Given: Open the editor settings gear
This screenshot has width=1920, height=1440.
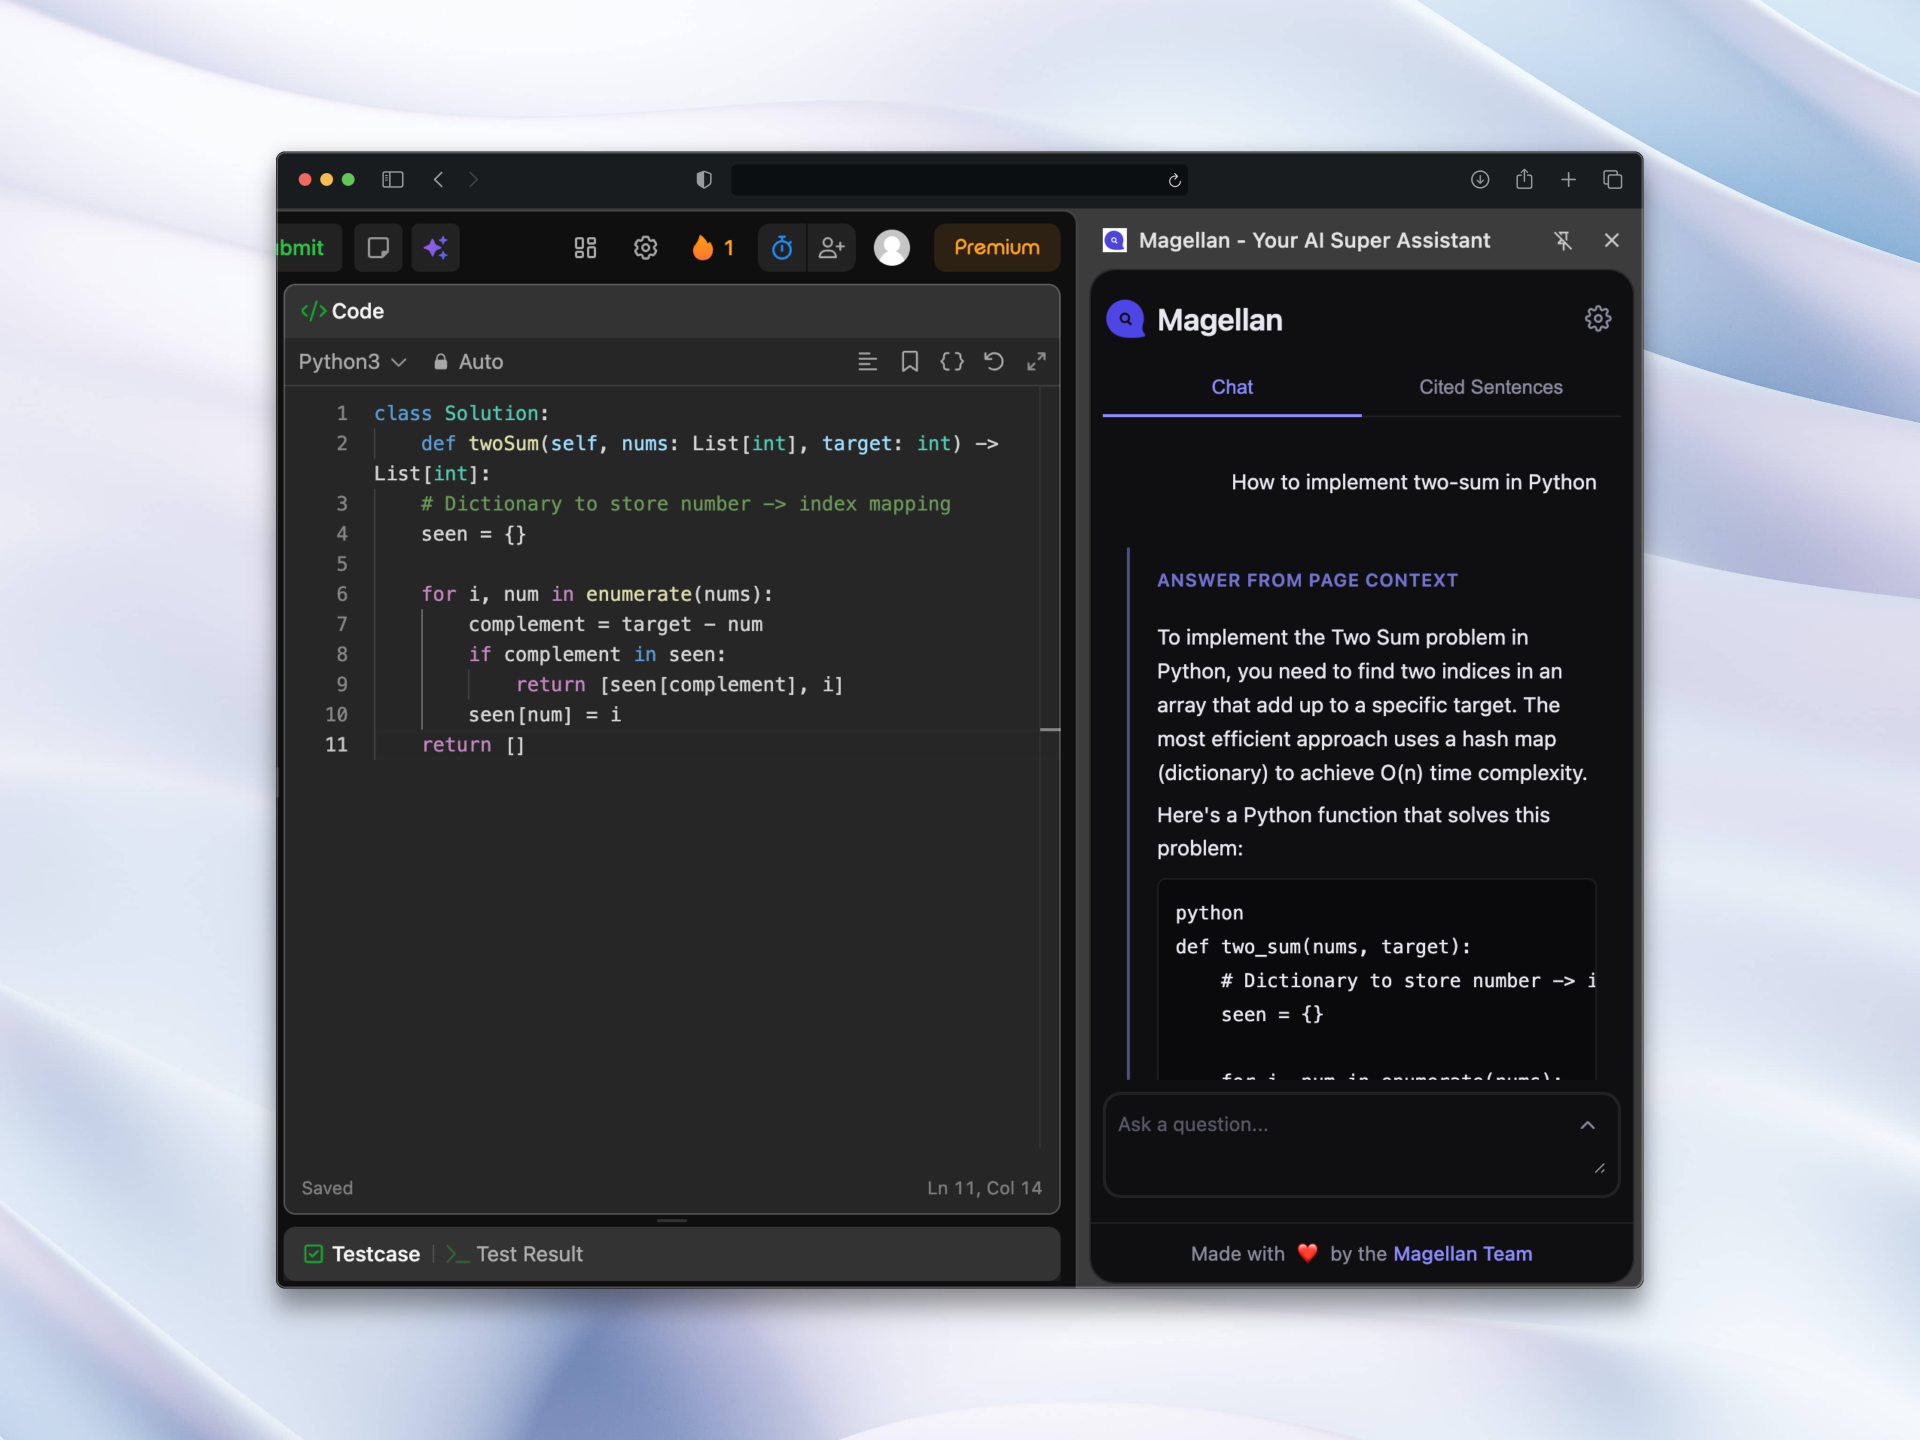Looking at the screenshot, I should click(x=645, y=247).
